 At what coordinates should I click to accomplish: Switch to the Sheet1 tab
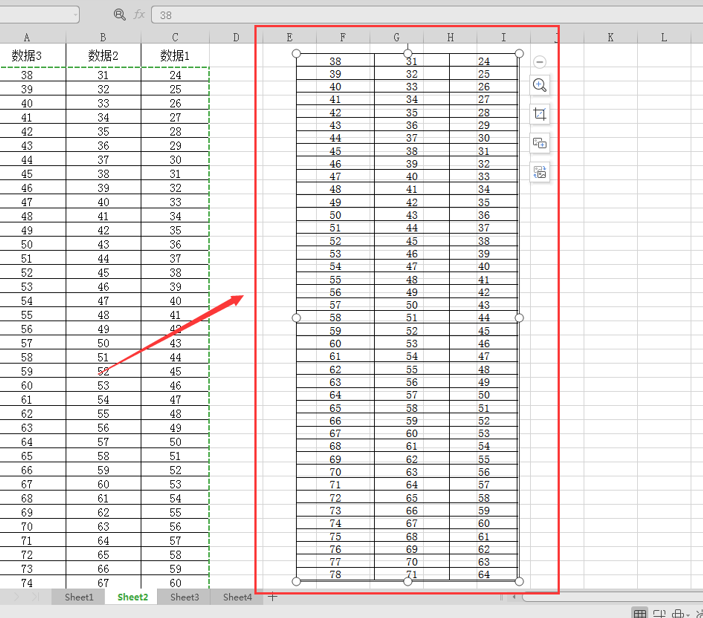(79, 597)
